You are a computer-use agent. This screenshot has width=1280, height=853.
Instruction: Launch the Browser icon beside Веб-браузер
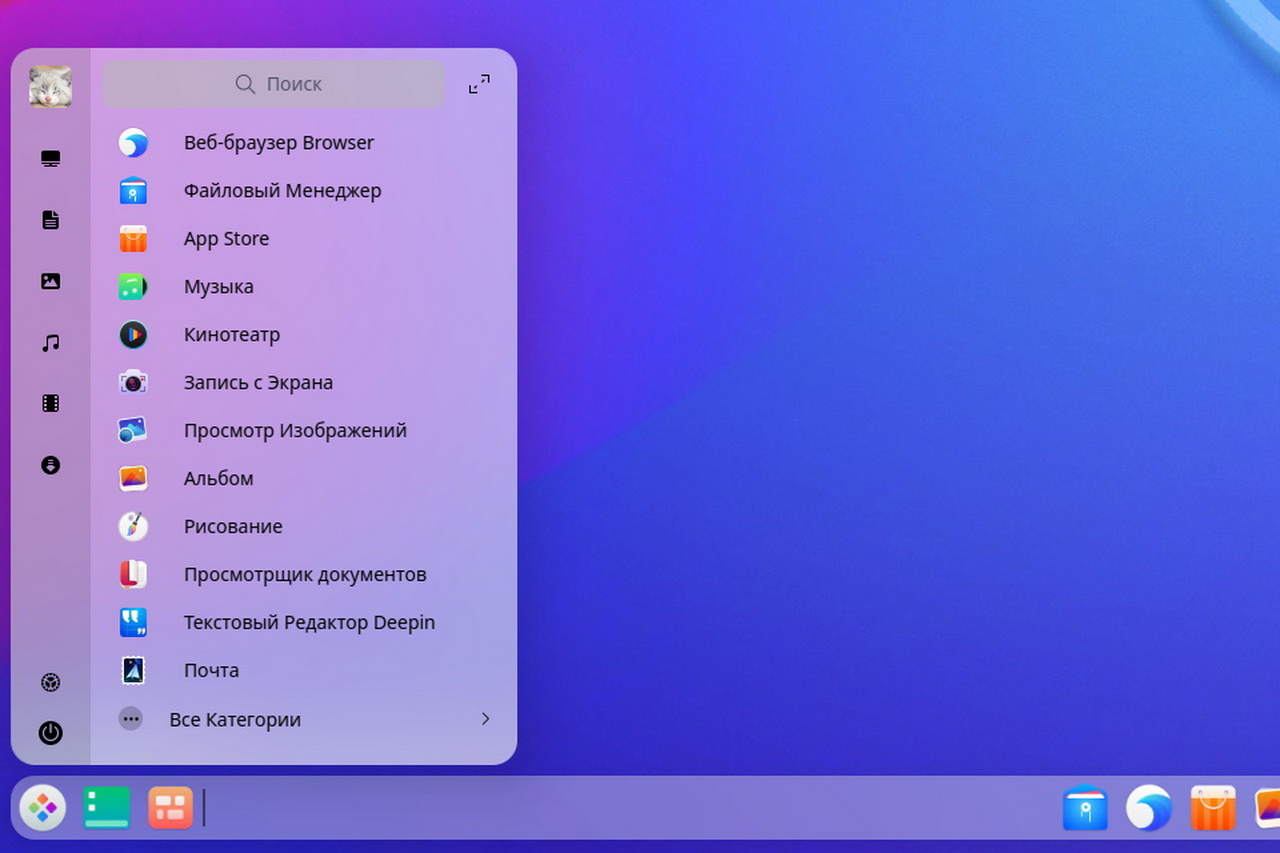click(133, 143)
